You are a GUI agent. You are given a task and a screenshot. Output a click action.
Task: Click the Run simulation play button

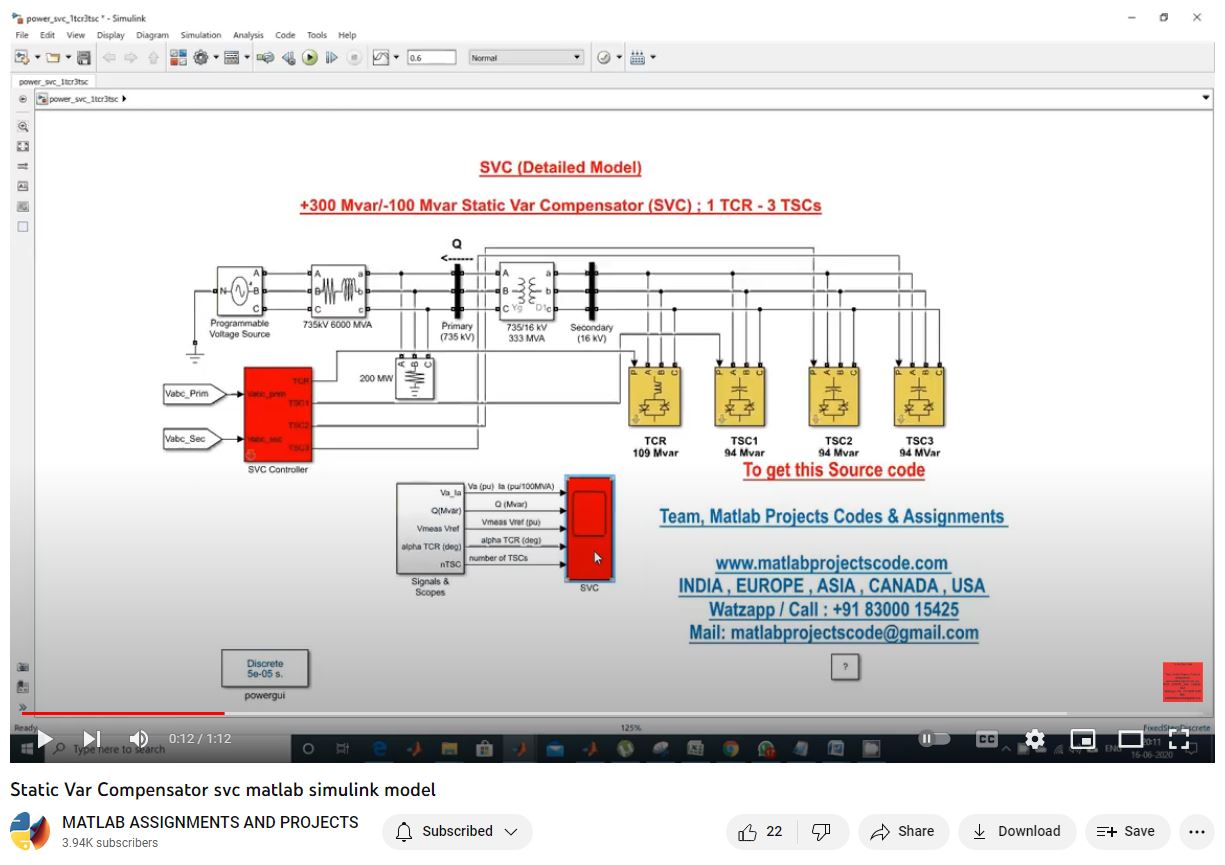click(x=310, y=58)
